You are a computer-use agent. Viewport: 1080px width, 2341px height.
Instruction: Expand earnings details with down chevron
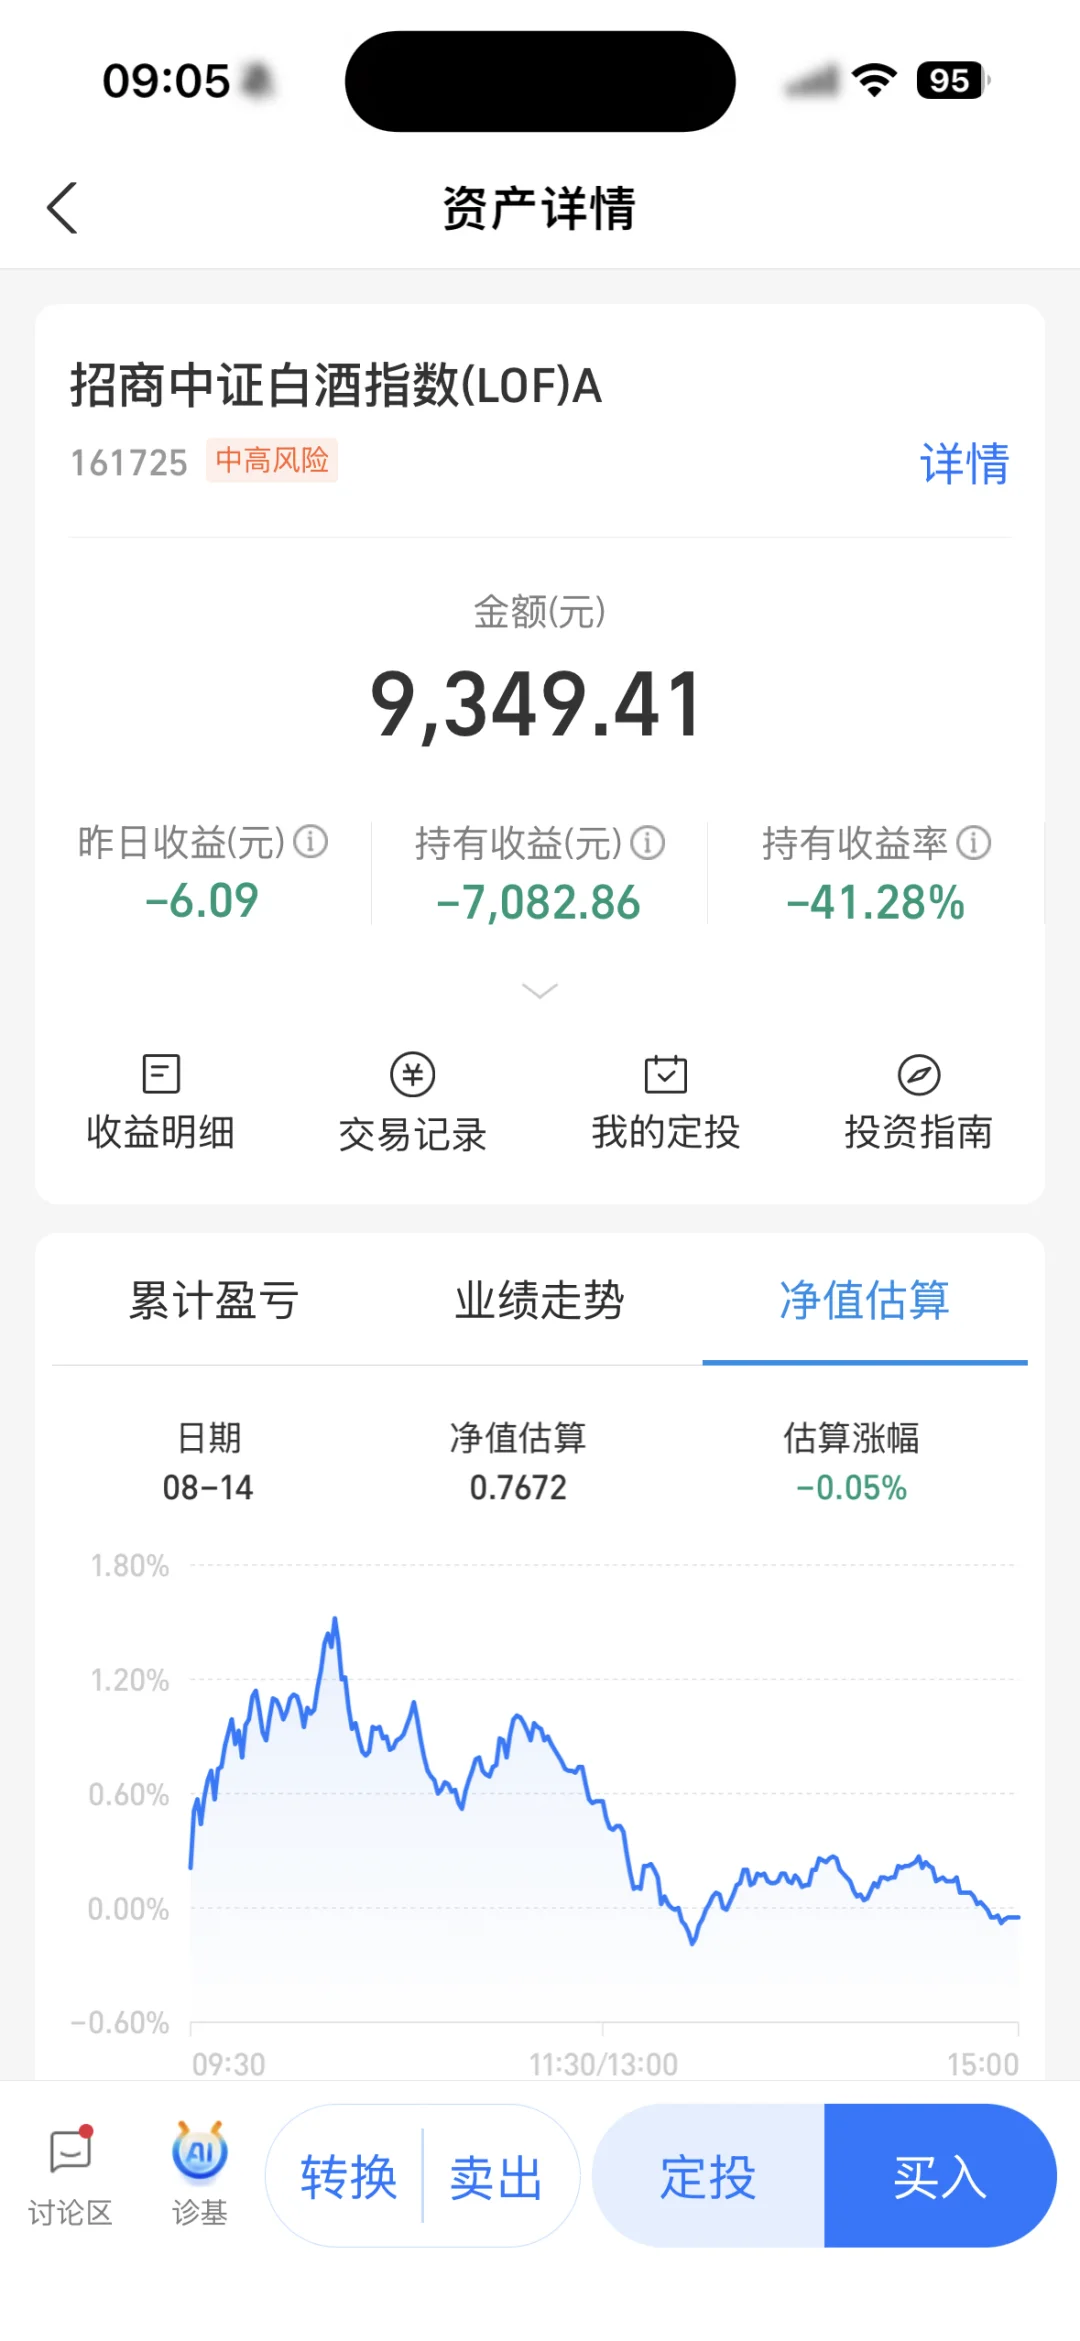coord(540,991)
